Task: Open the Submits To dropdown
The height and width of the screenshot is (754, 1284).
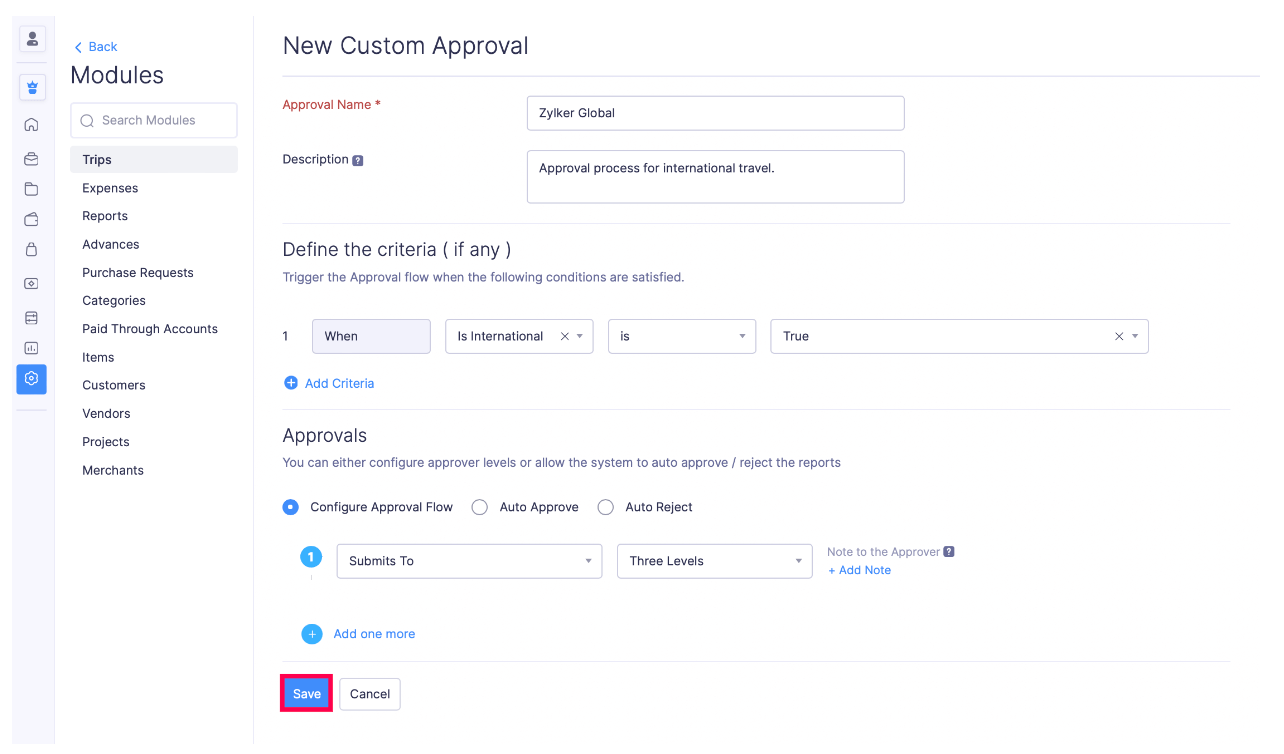Action: click(x=468, y=561)
